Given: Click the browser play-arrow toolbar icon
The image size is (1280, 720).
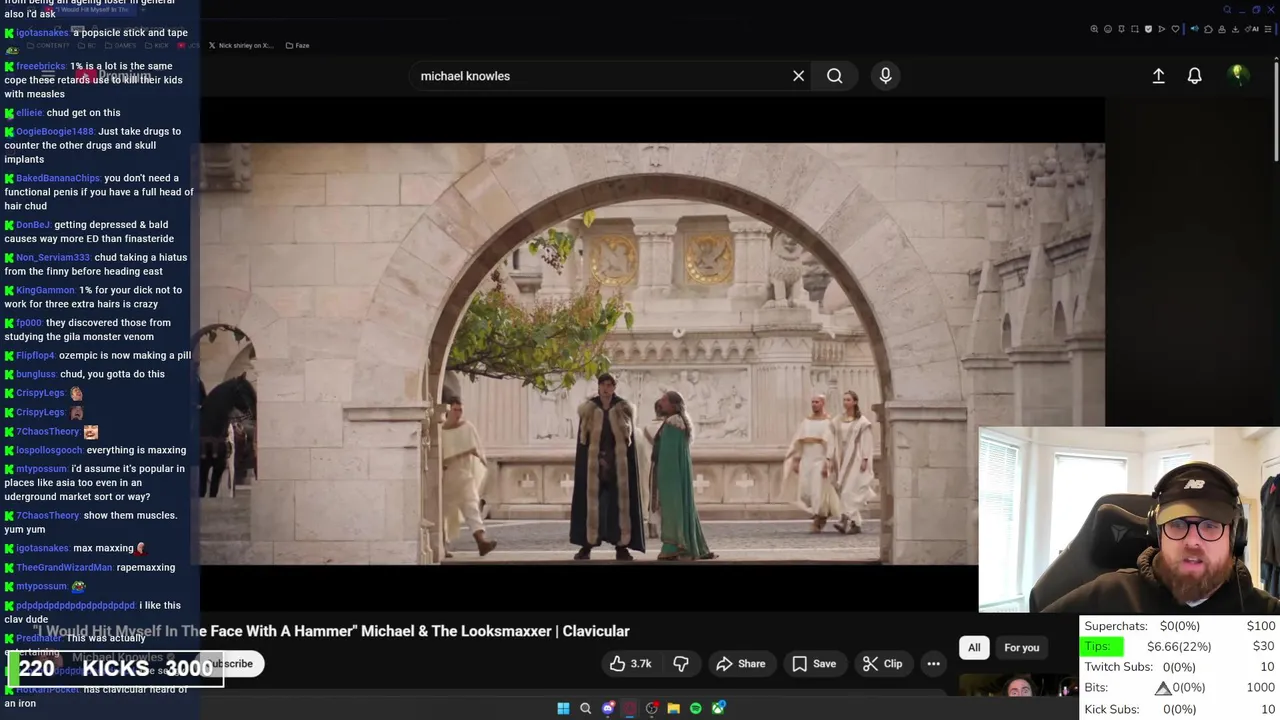Looking at the screenshot, I should (x=1161, y=29).
